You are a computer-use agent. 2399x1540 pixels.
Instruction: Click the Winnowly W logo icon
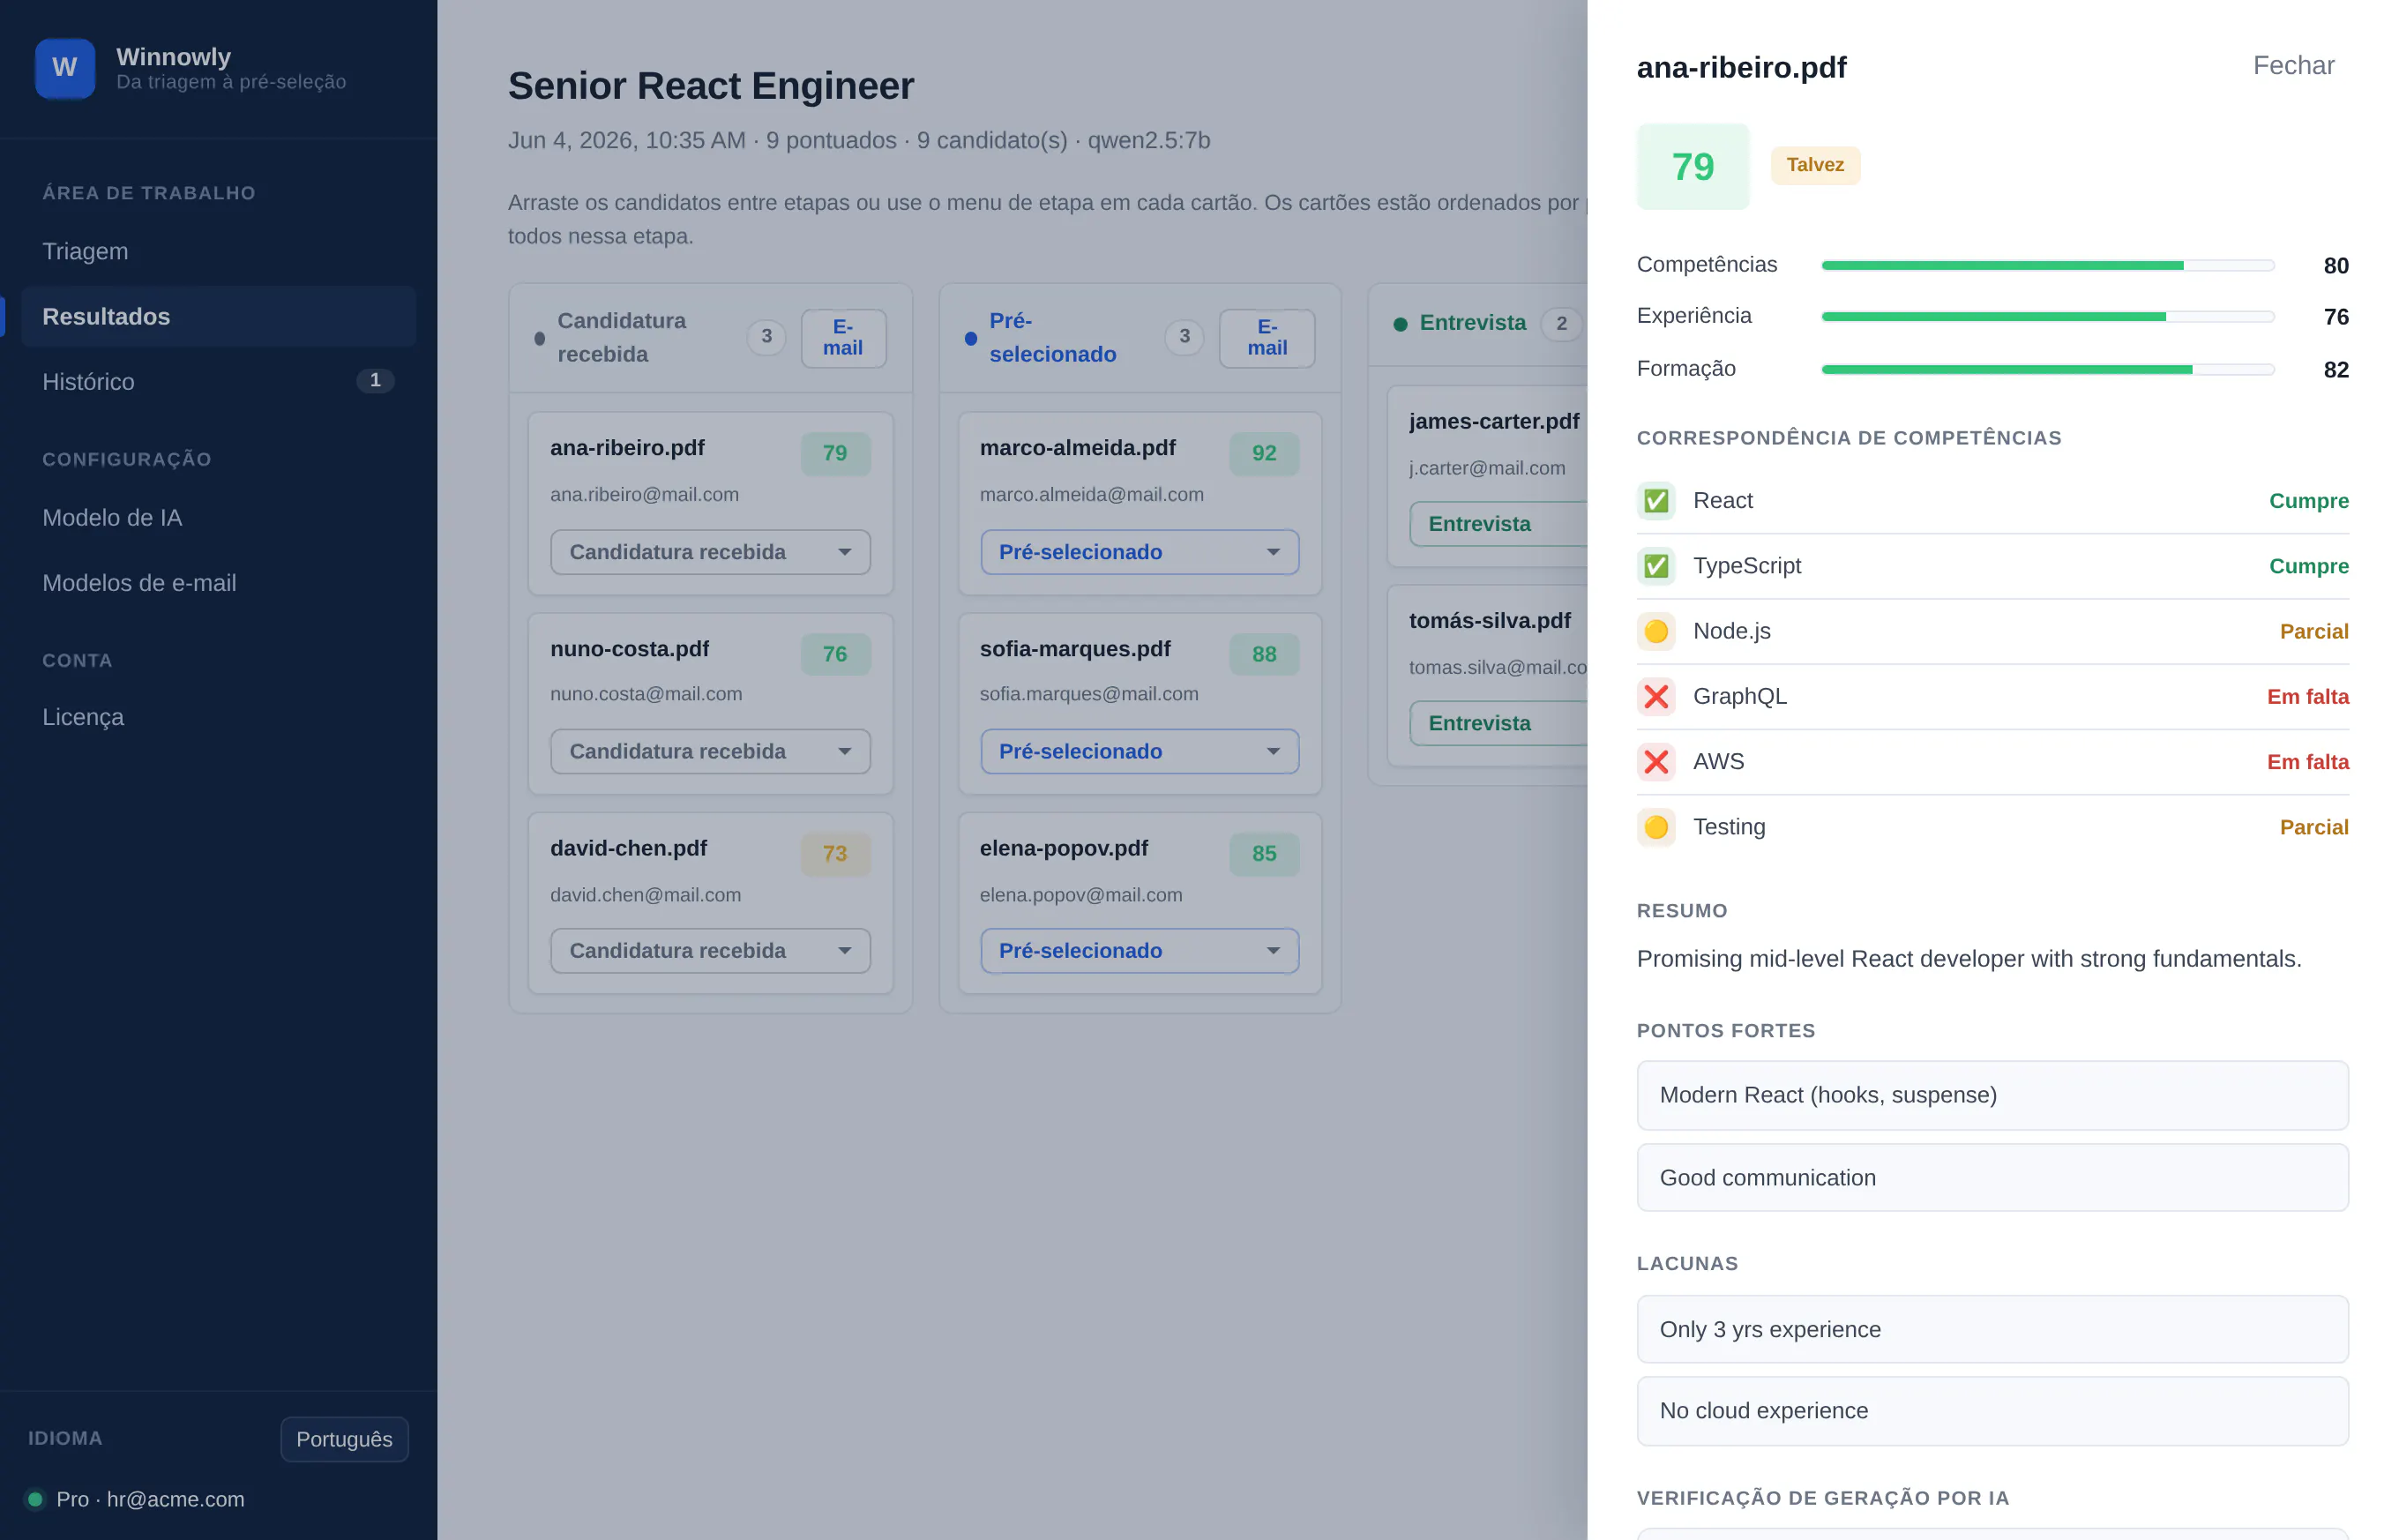65,68
